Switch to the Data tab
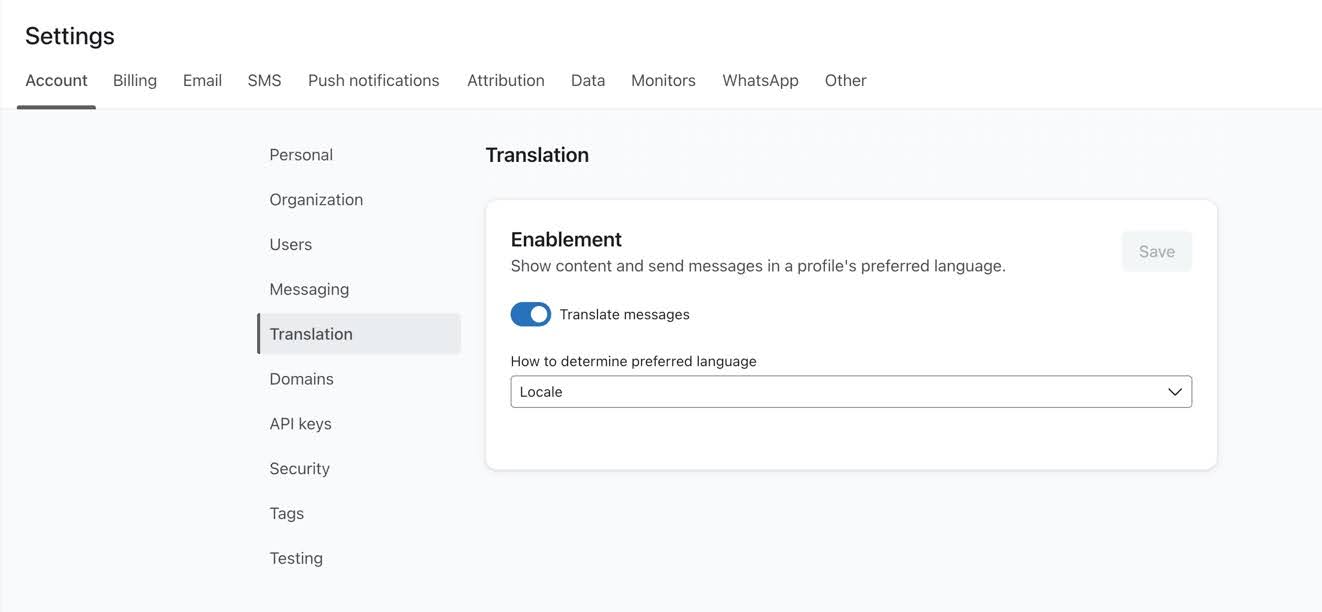 (x=588, y=81)
